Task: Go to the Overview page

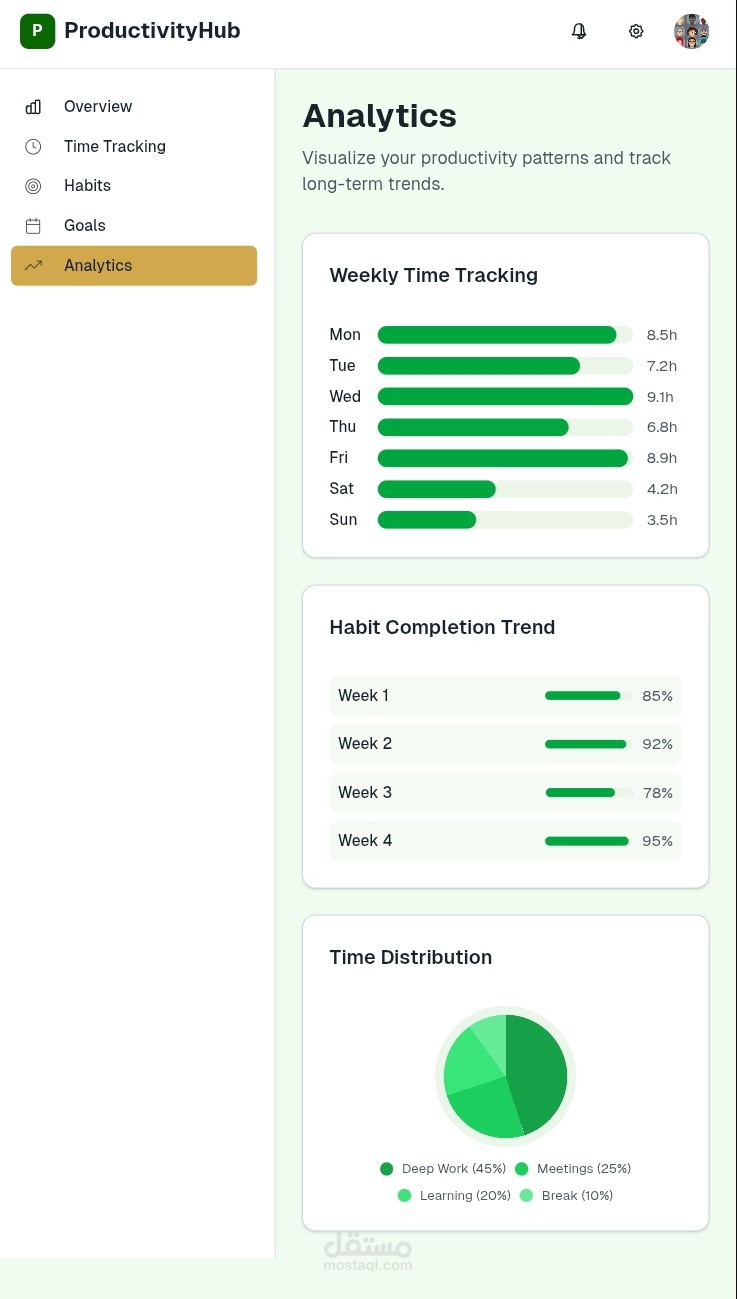Action: (x=98, y=107)
